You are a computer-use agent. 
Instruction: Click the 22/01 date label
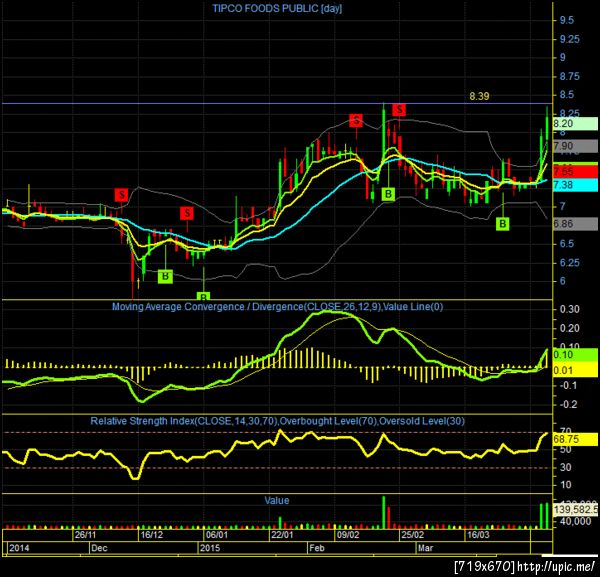[282, 535]
